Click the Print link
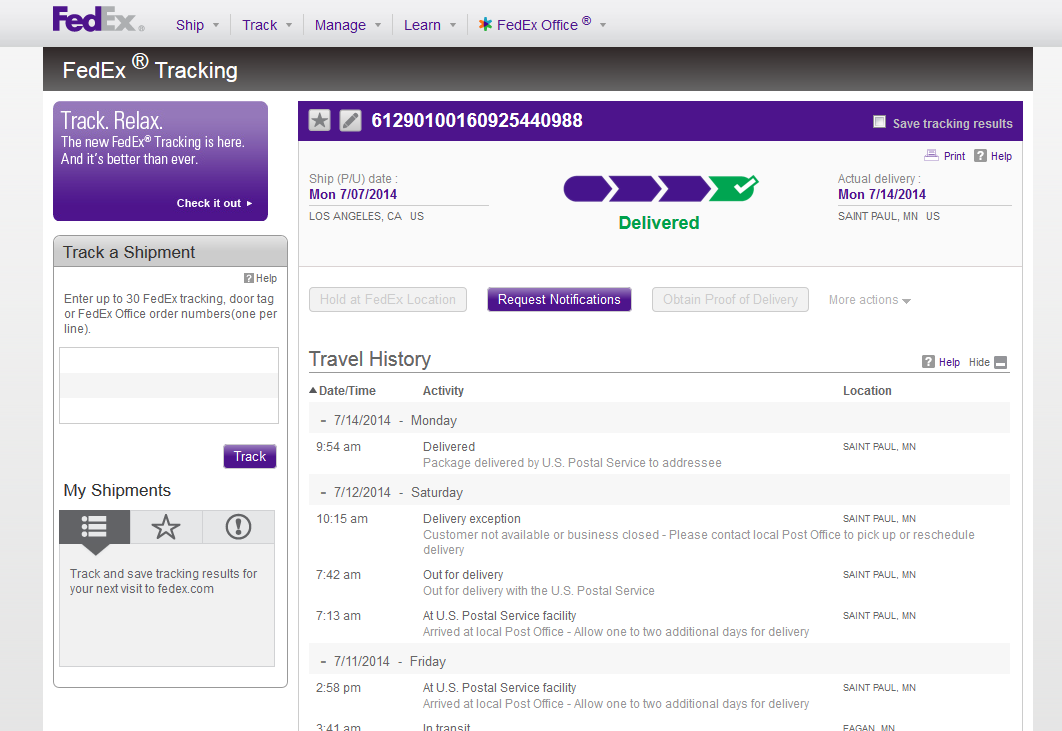Screen dimensions: 1062x731 [x=954, y=156]
